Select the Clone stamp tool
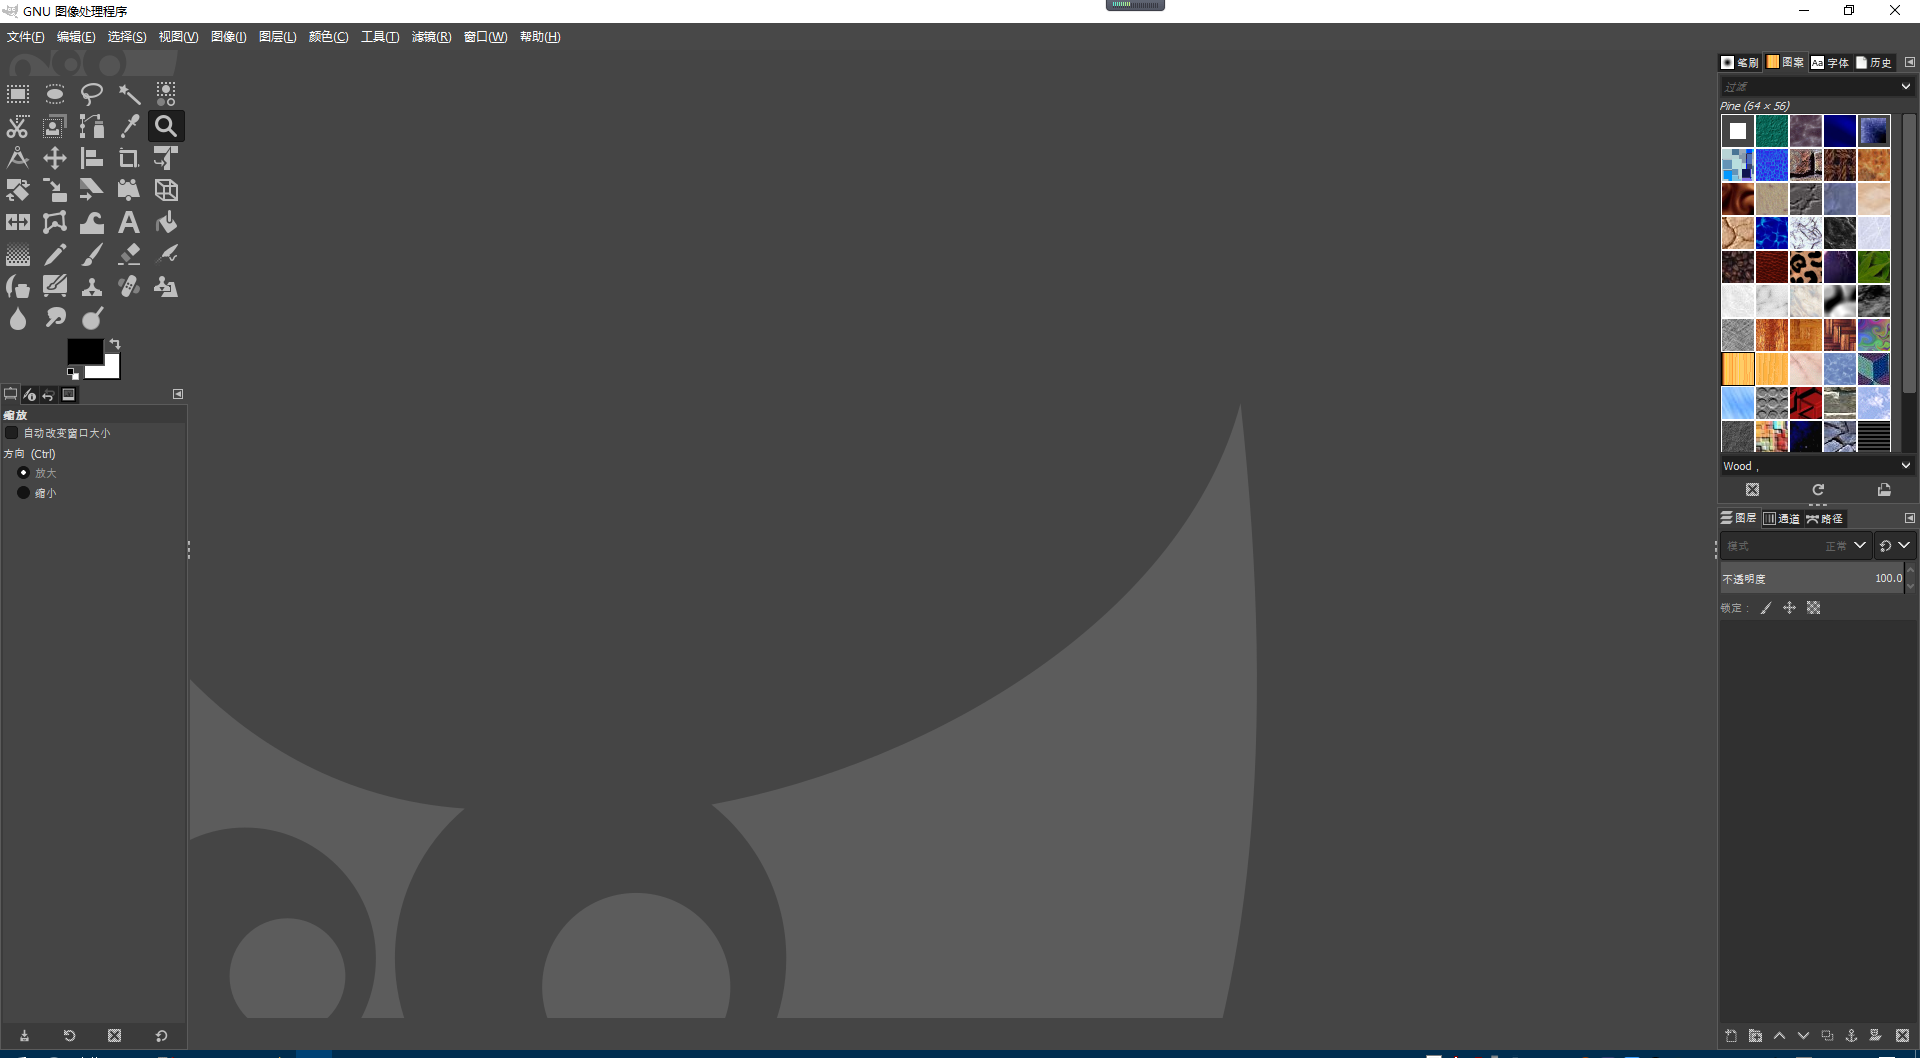1920x1058 pixels. (92, 287)
